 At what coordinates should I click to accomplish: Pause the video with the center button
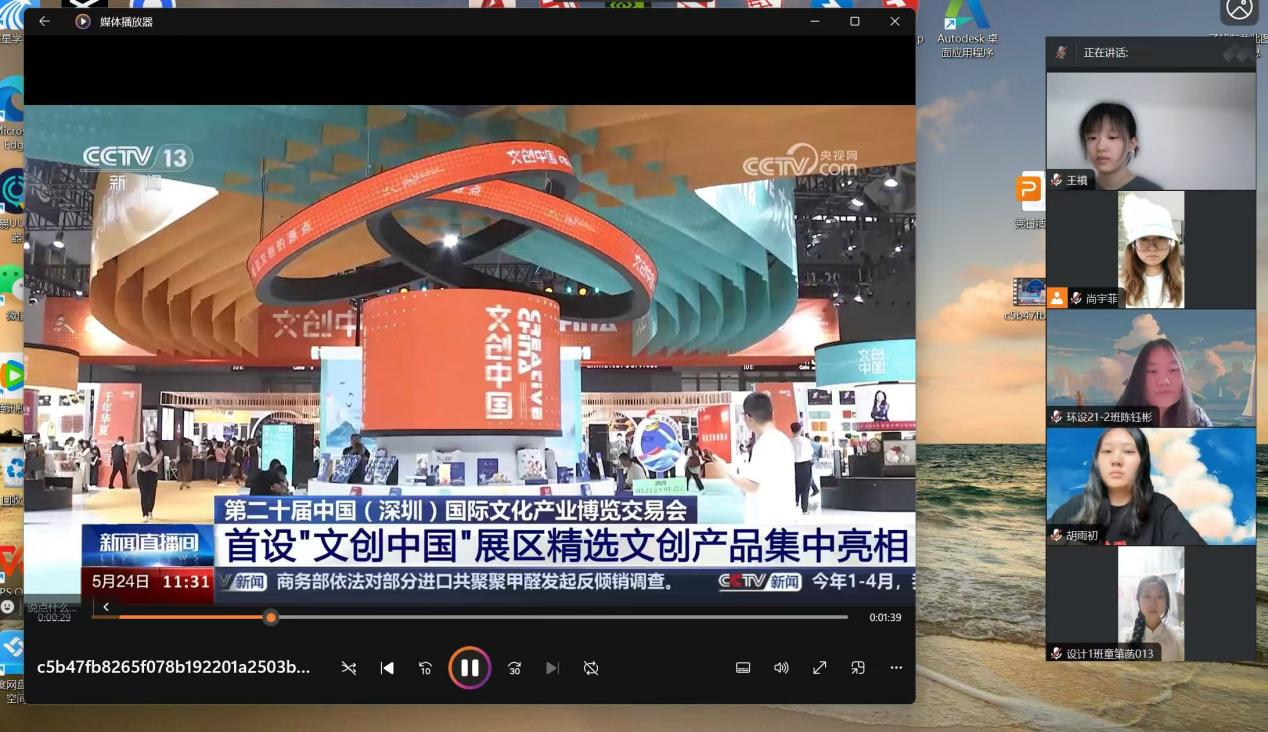(x=469, y=668)
